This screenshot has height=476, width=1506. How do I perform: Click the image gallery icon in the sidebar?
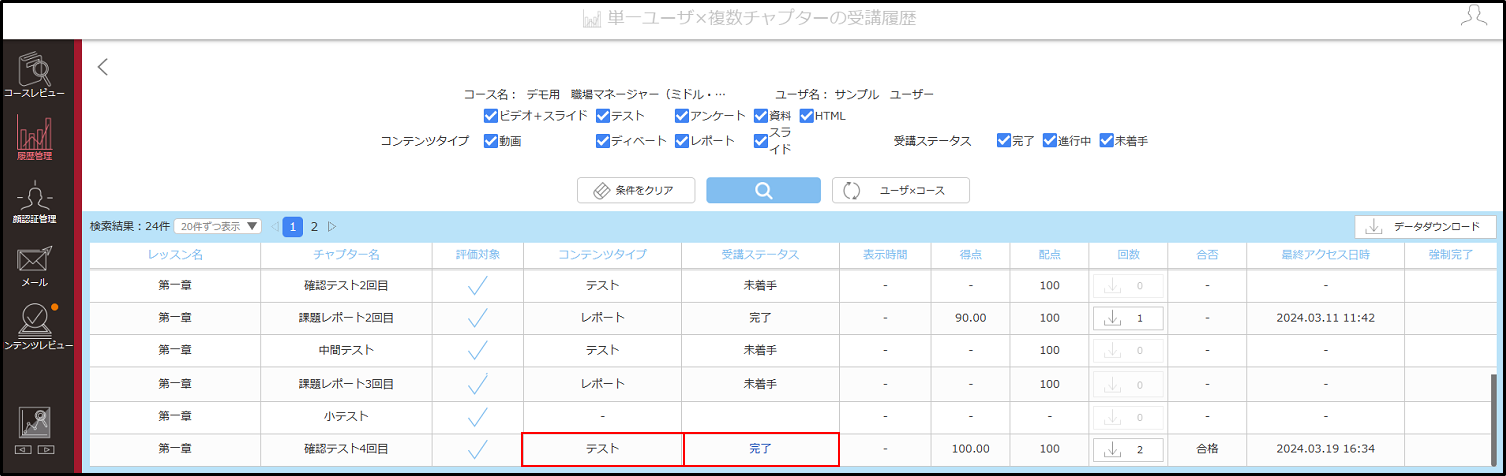[x=35, y=422]
